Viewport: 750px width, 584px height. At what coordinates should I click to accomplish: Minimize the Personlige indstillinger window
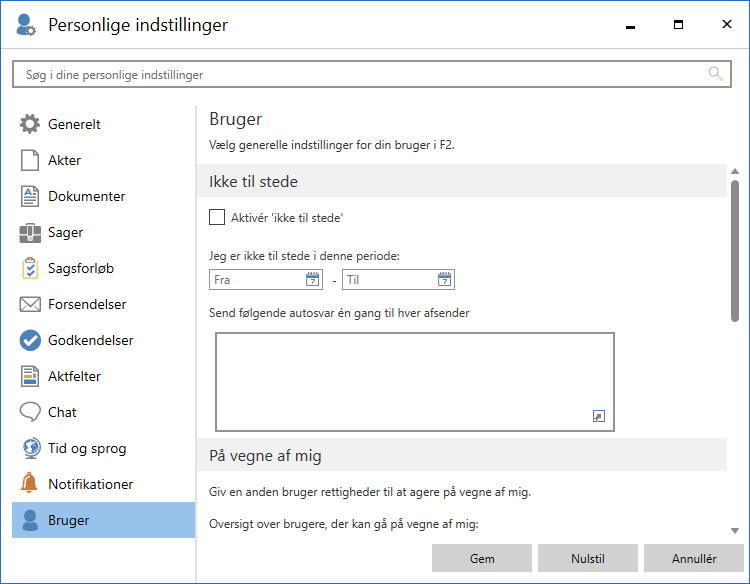630,25
